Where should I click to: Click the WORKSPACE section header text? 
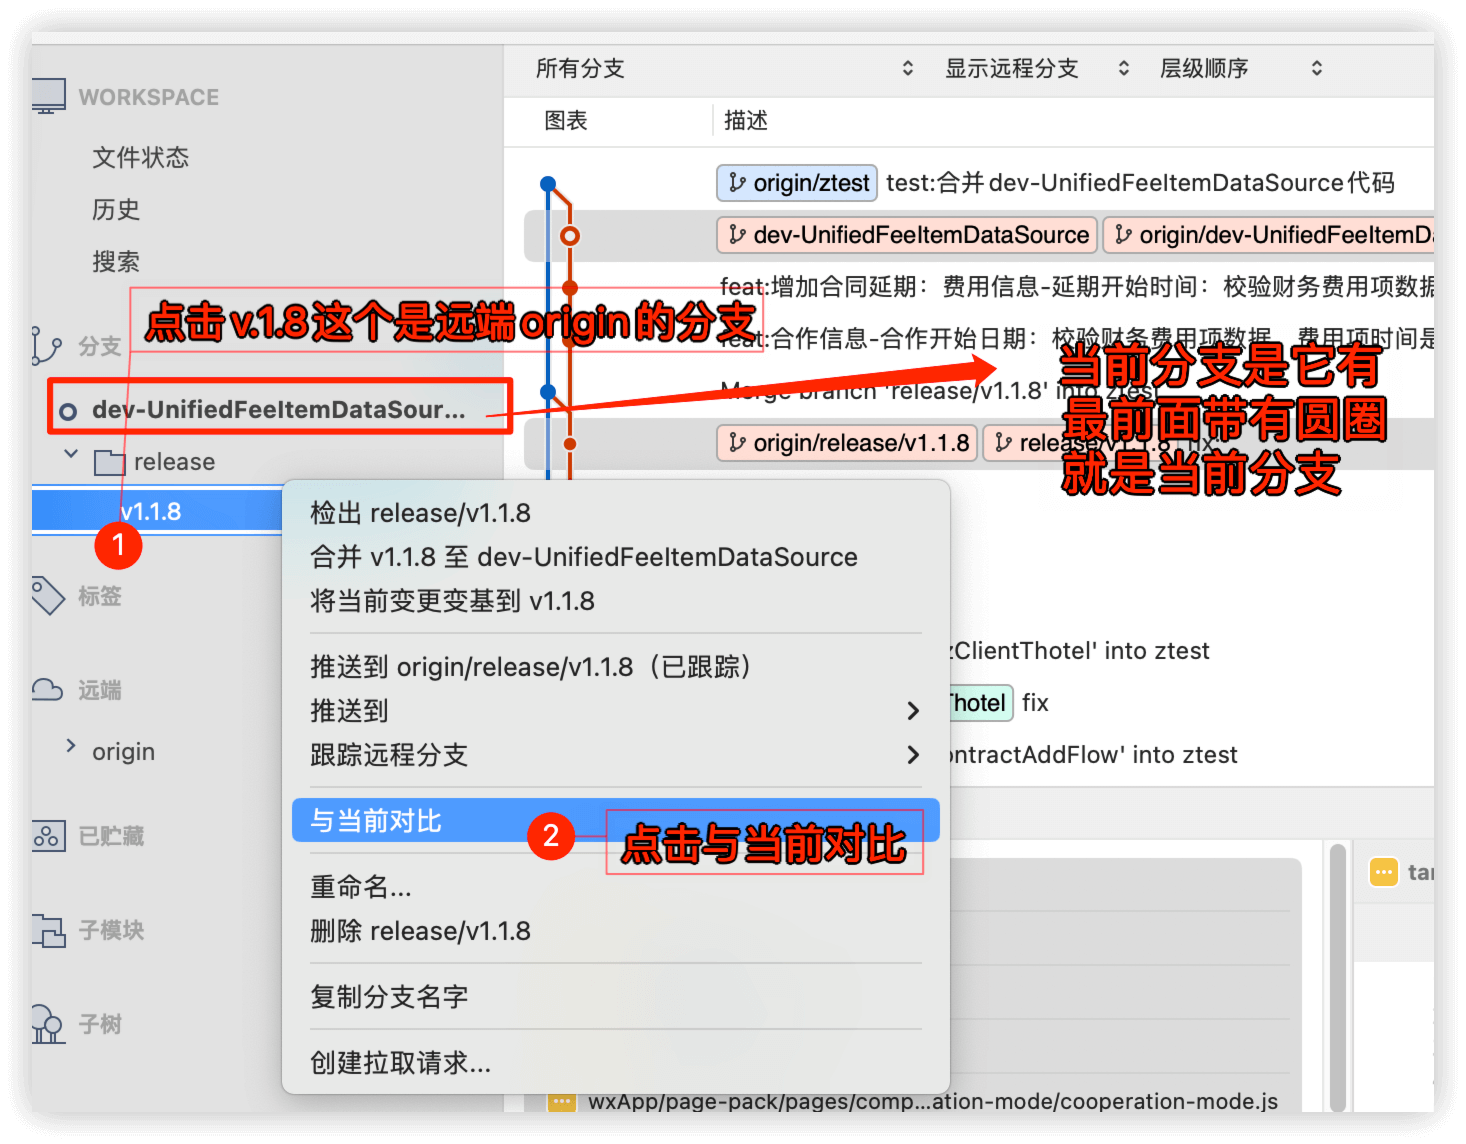149,97
